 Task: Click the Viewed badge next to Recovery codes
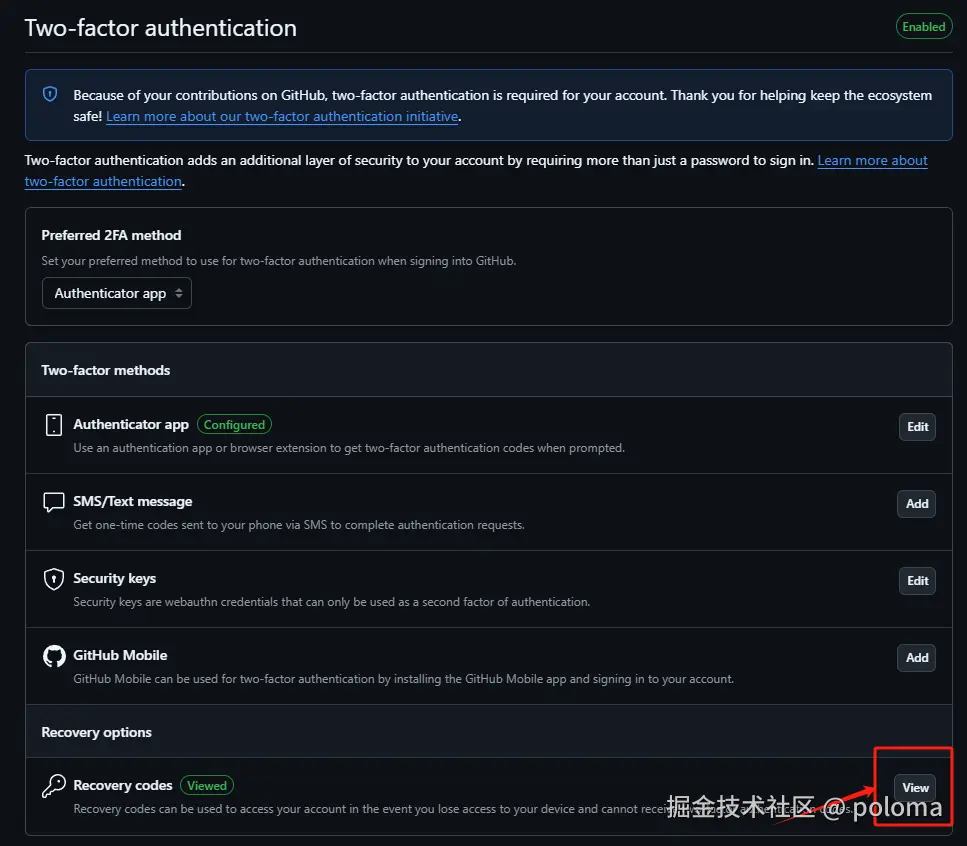tap(207, 786)
